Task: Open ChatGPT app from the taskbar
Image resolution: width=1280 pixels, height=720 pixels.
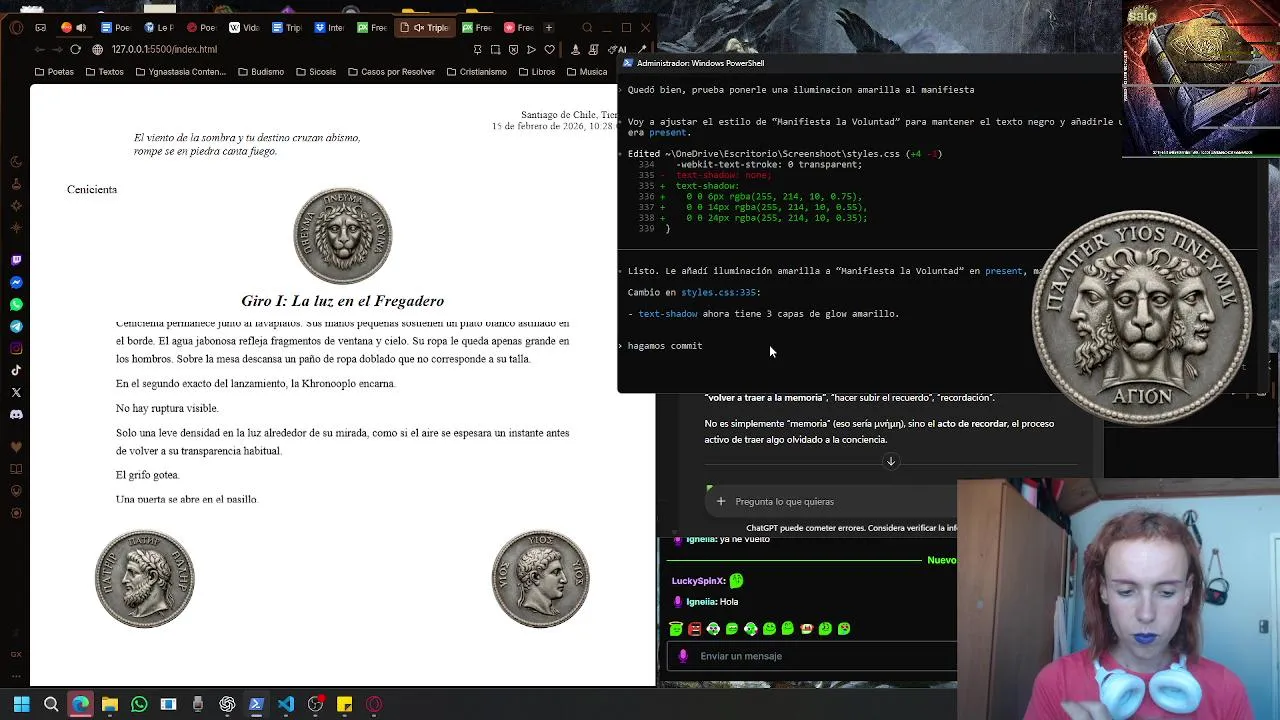Action: point(227,704)
